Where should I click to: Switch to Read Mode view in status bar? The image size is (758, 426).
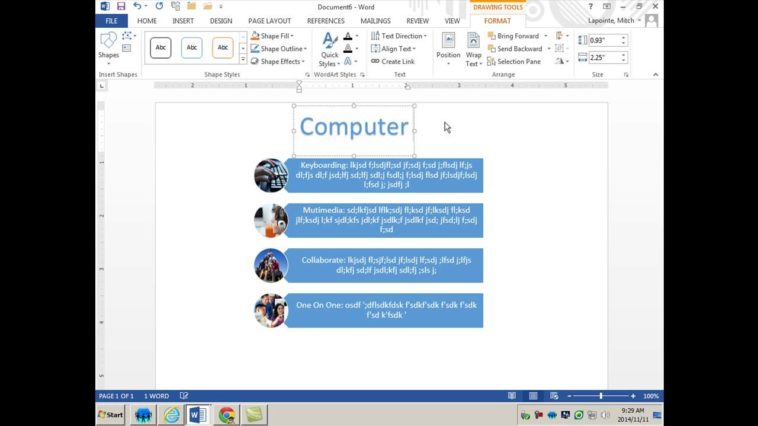[512, 396]
